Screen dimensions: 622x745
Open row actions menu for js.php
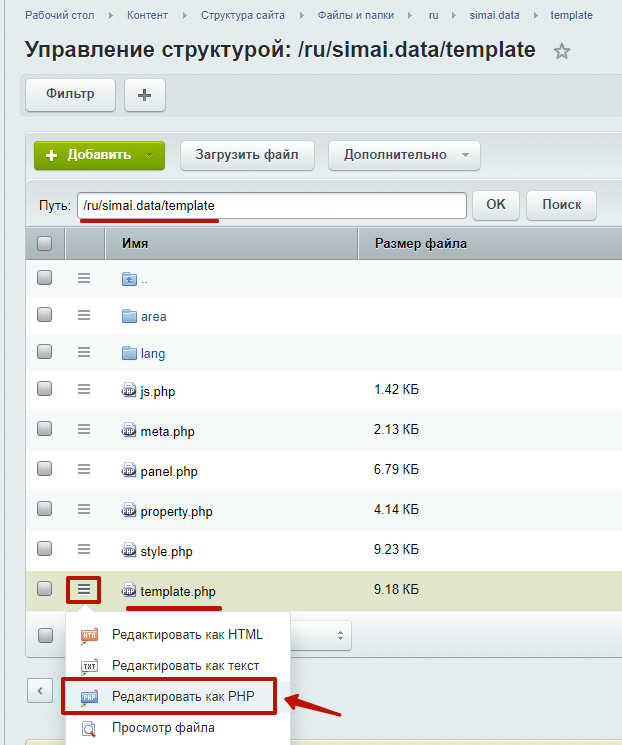click(84, 390)
